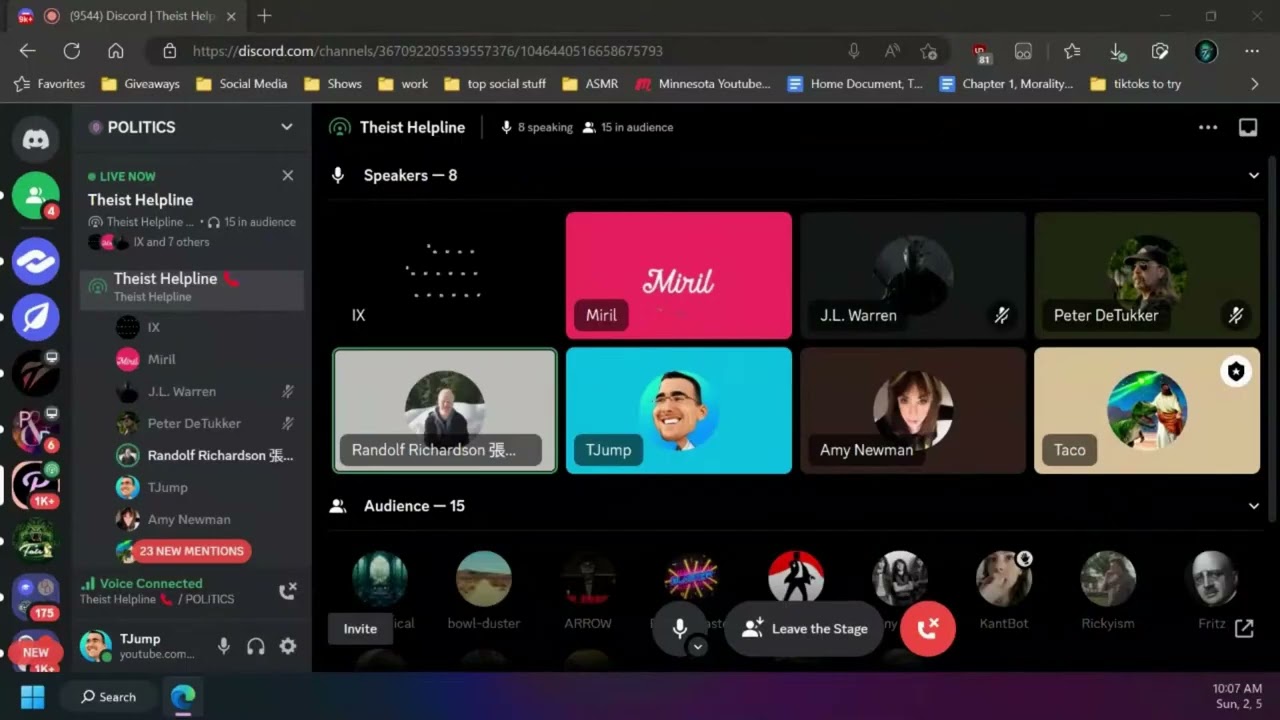This screenshot has width=1280, height=720.
Task: Expand the POLITICS server menu
Action: click(287, 127)
